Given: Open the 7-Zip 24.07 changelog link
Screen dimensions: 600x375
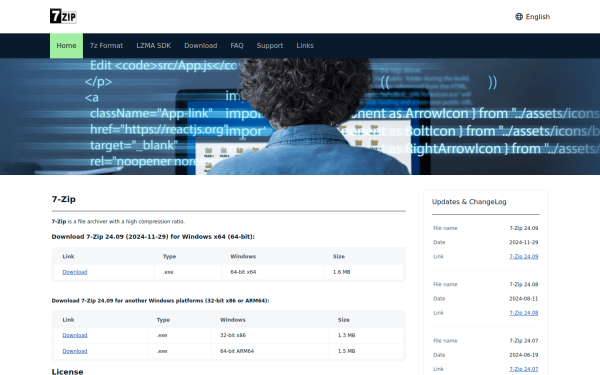Looking at the screenshot, I should click(x=523, y=369).
